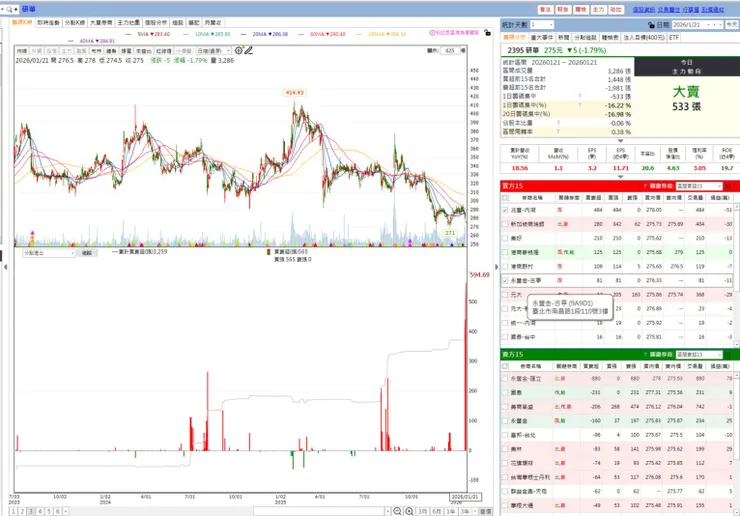Screen dimensions: 740x516
Task: Toggle checkbox for 美林 seller row
Action: coord(505,449)
